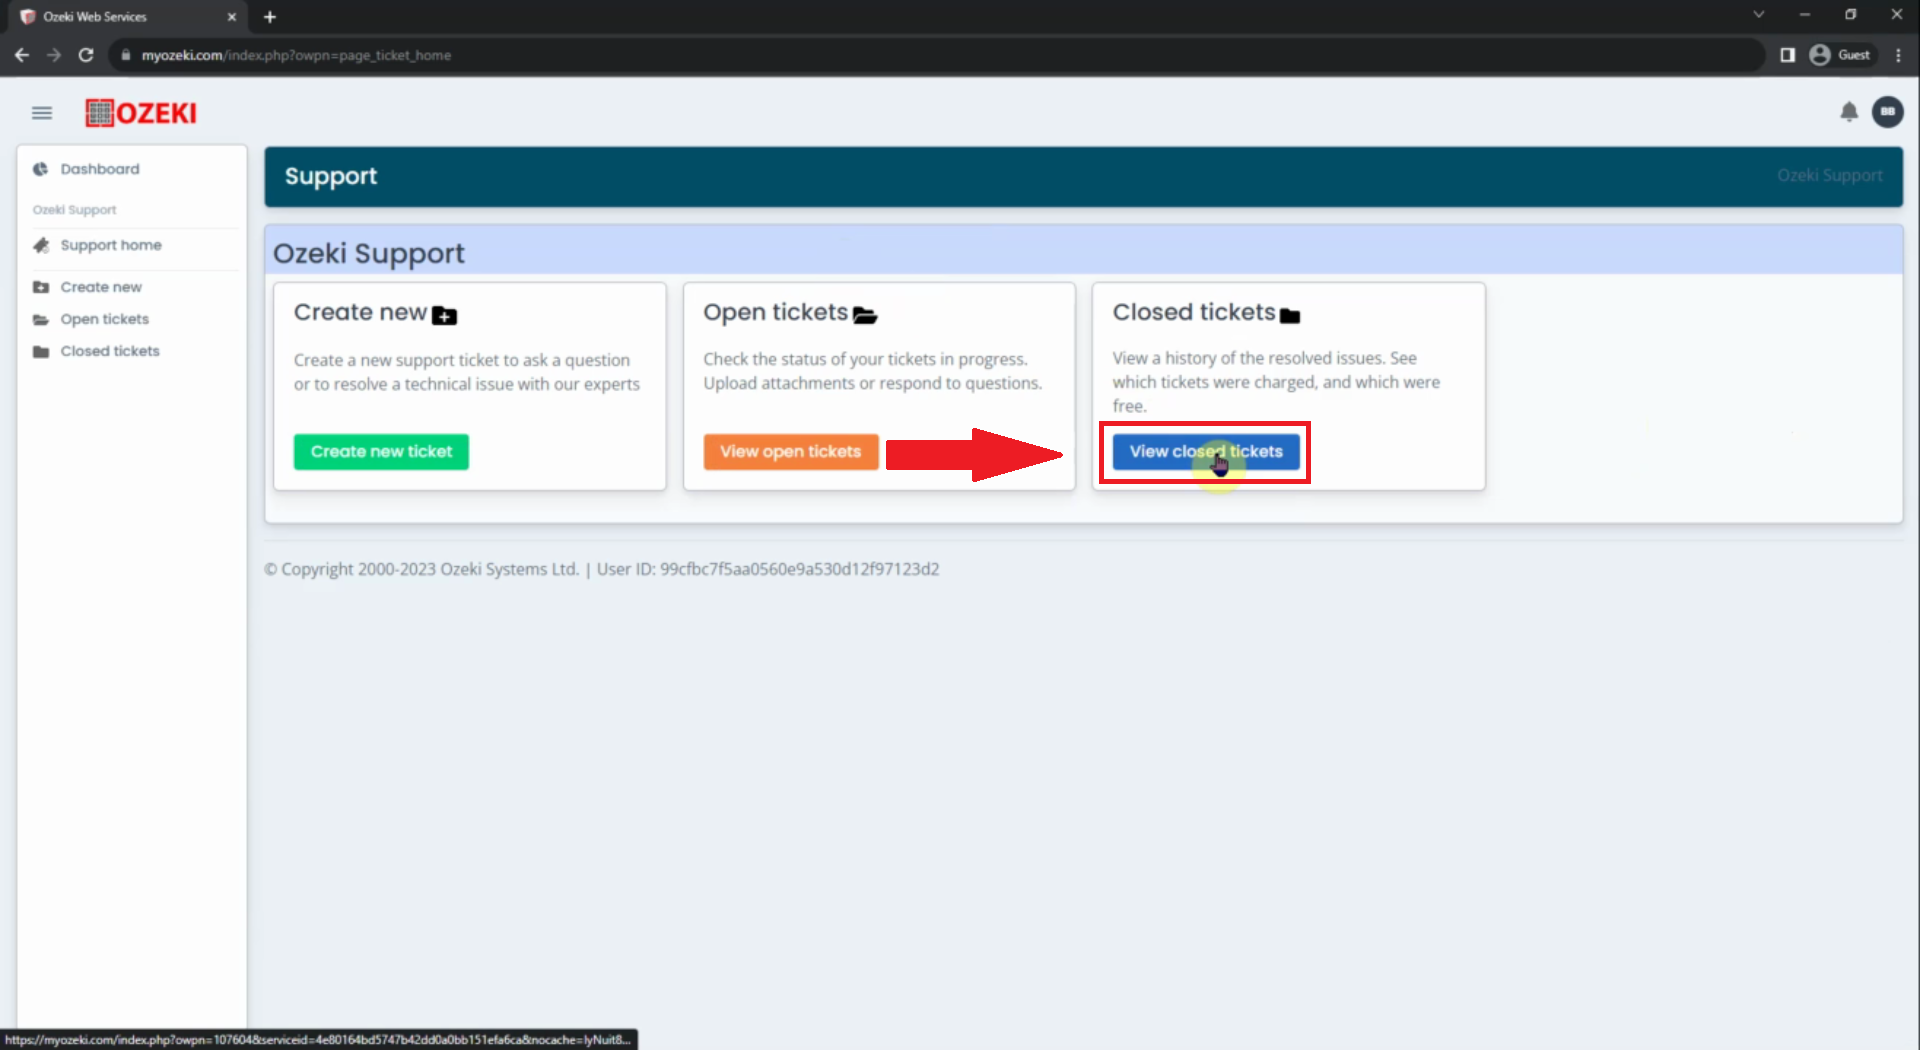Open the notifications bell
The image size is (1920, 1050).
(1849, 112)
